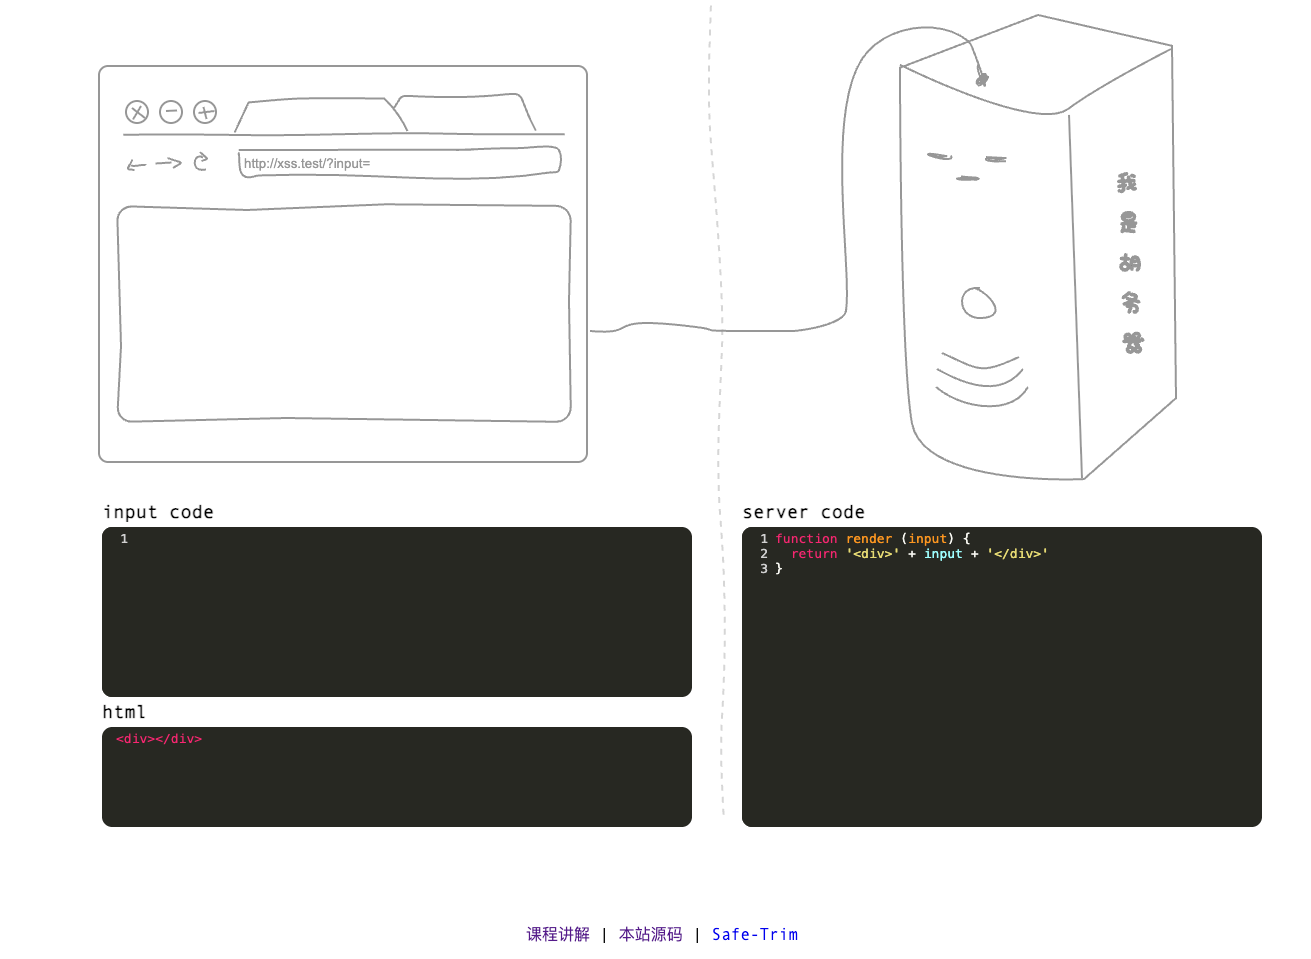Click the server's curved vent lines
This screenshot has width=1311, height=959.
point(981,380)
